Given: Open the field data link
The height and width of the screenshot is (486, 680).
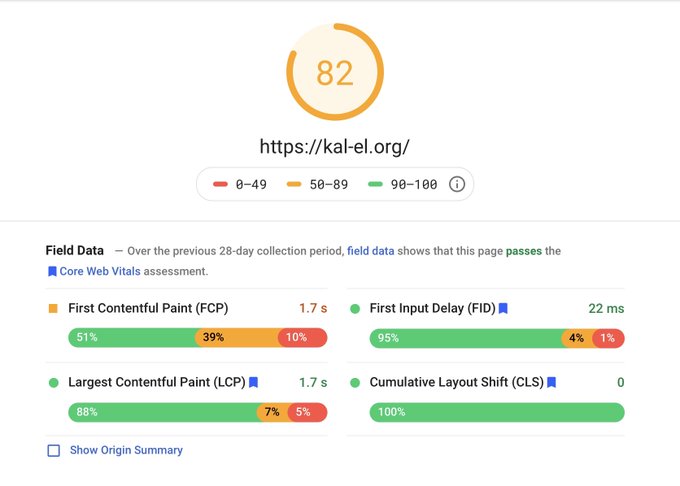Looking at the screenshot, I should [x=370, y=251].
